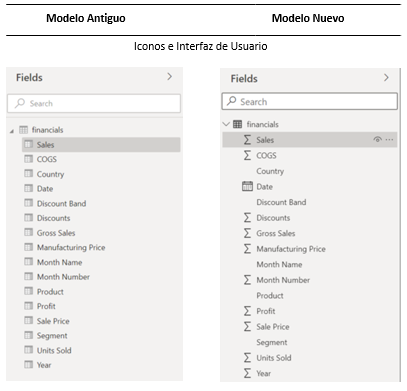Click the sigma icon next to COGS
Screen dimensions: 407x391
point(247,155)
